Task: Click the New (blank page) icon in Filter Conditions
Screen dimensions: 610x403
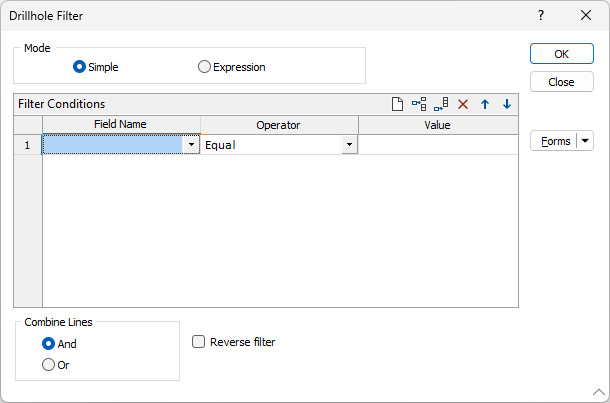Action: (x=397, y=104)
